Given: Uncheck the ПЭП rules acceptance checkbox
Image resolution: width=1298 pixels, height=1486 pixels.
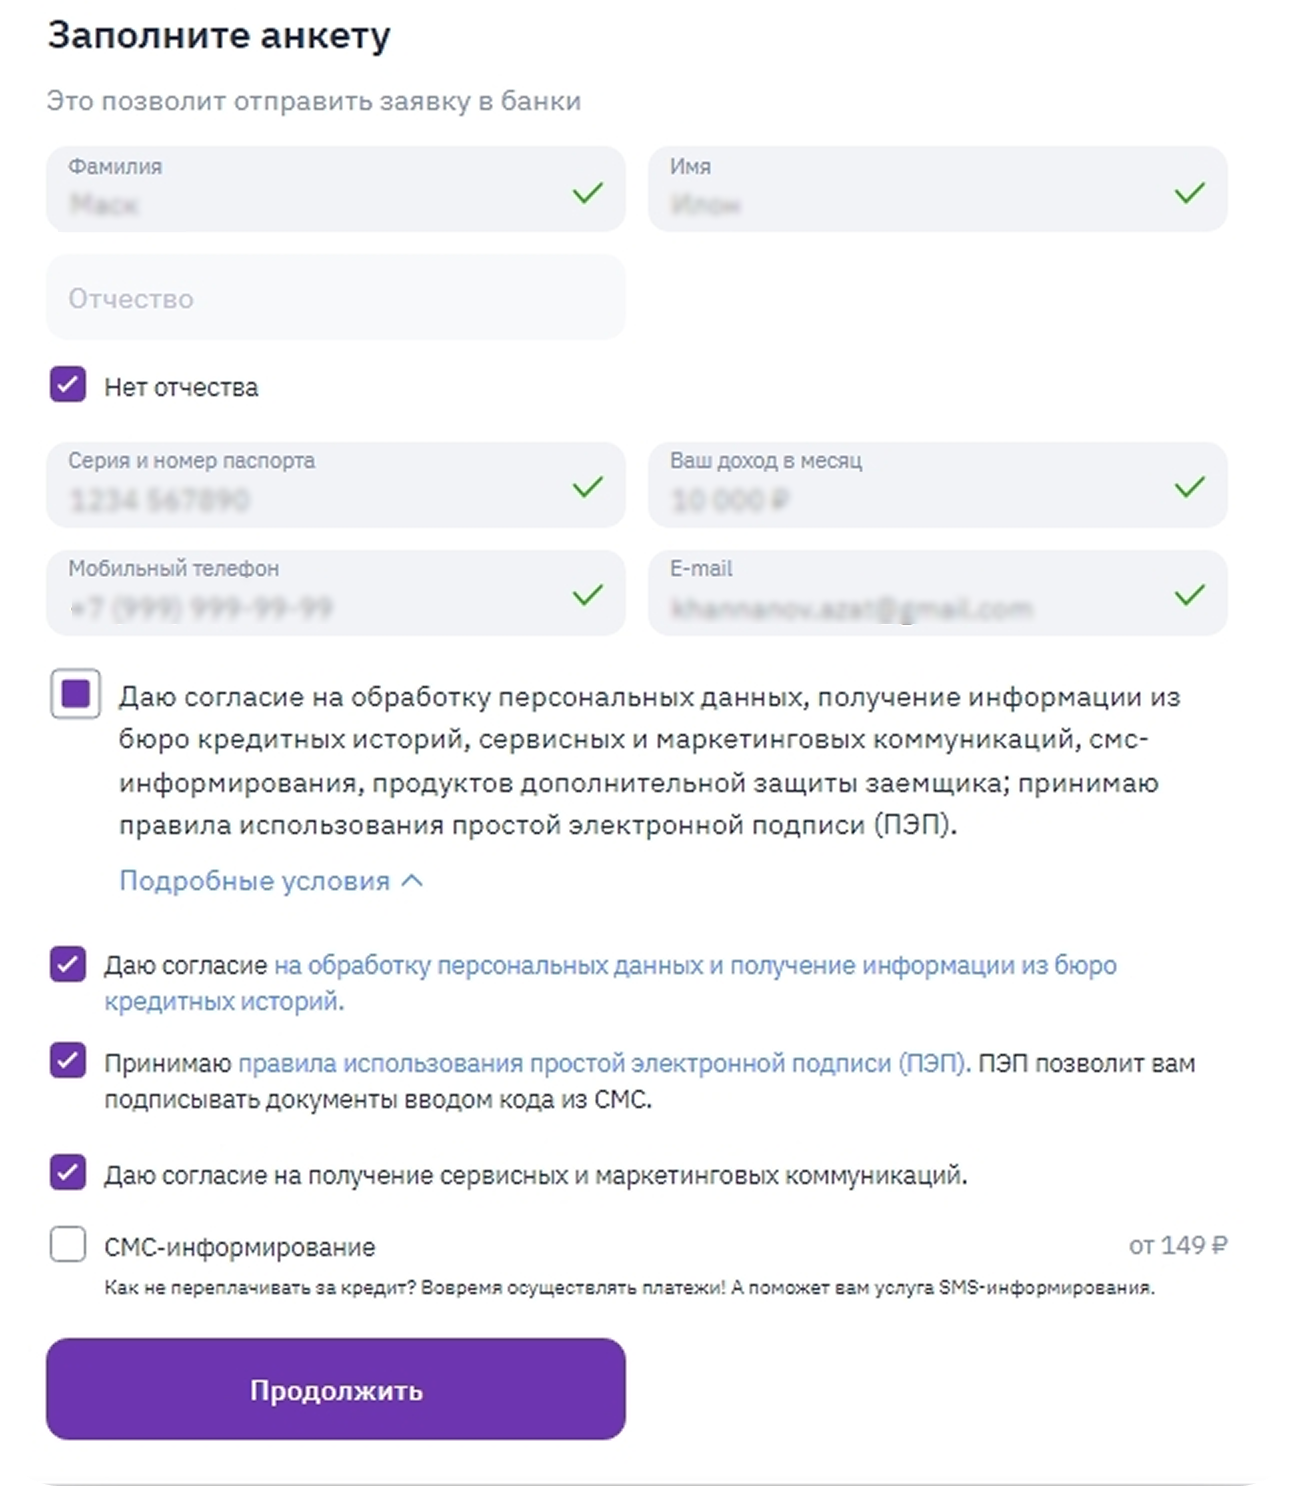Looking at the screenshot, I should tap(68, 1060).
